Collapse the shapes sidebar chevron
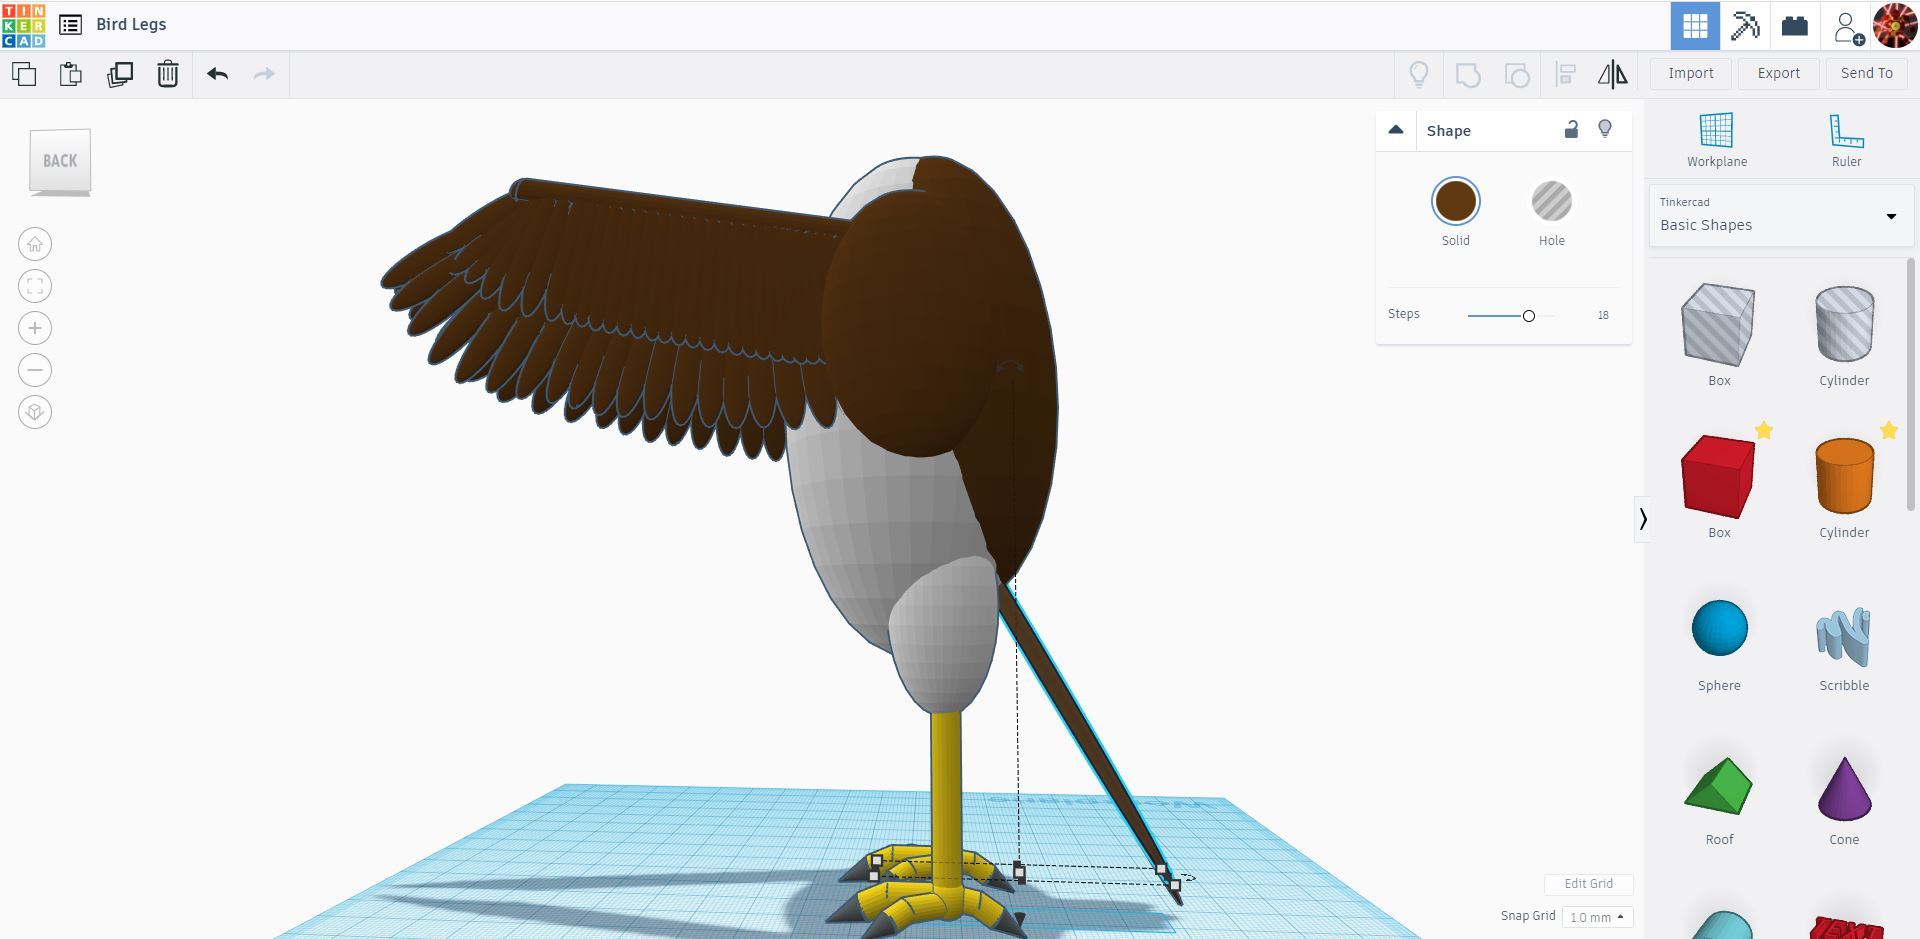The height and width of the screenshot is (939, 1920). pos(1642,519)
